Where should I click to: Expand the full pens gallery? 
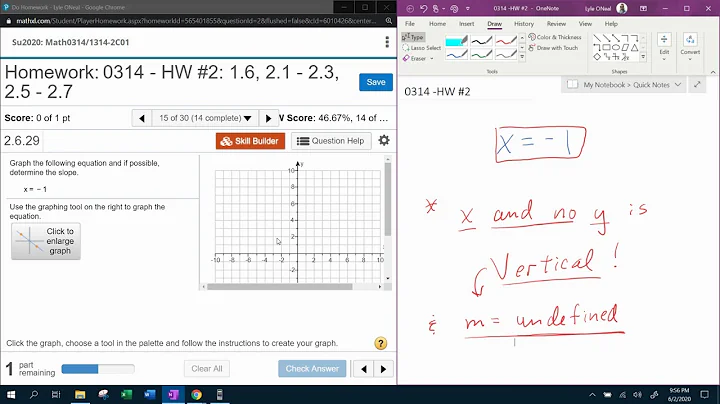click(522, 57)
